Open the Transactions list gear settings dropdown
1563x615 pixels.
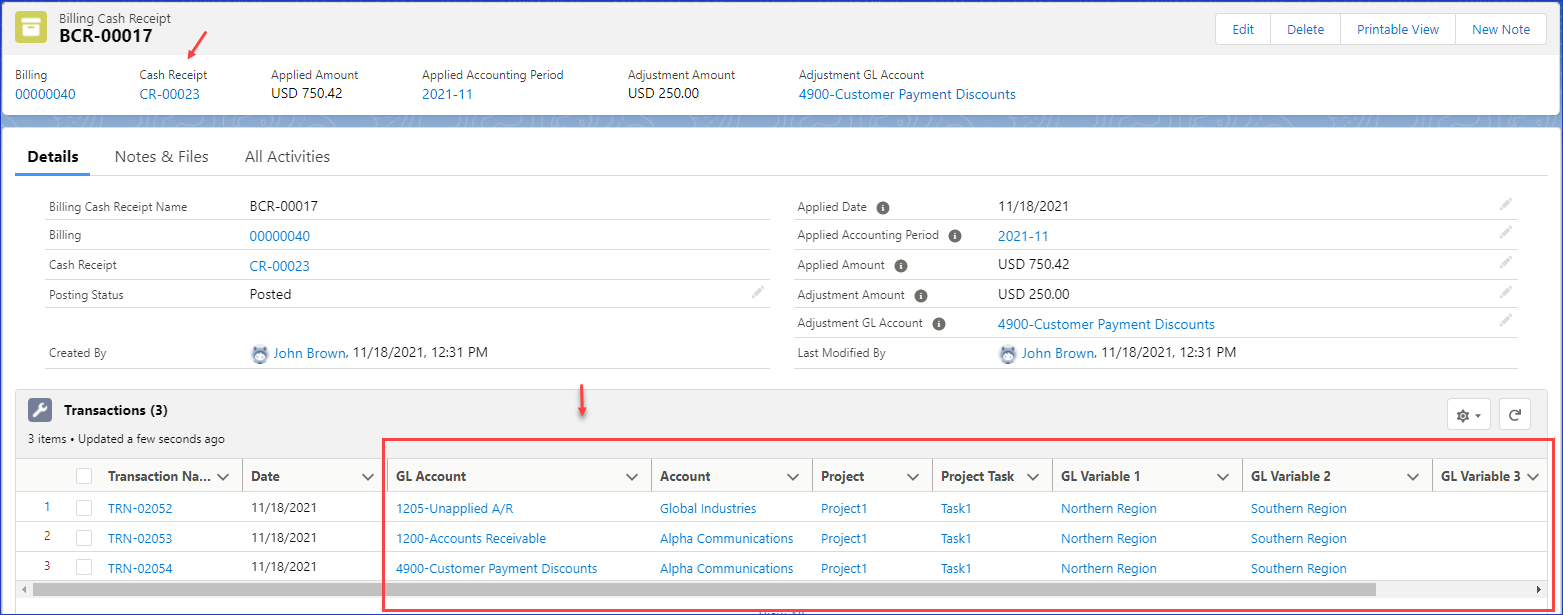coord(1468,415)
